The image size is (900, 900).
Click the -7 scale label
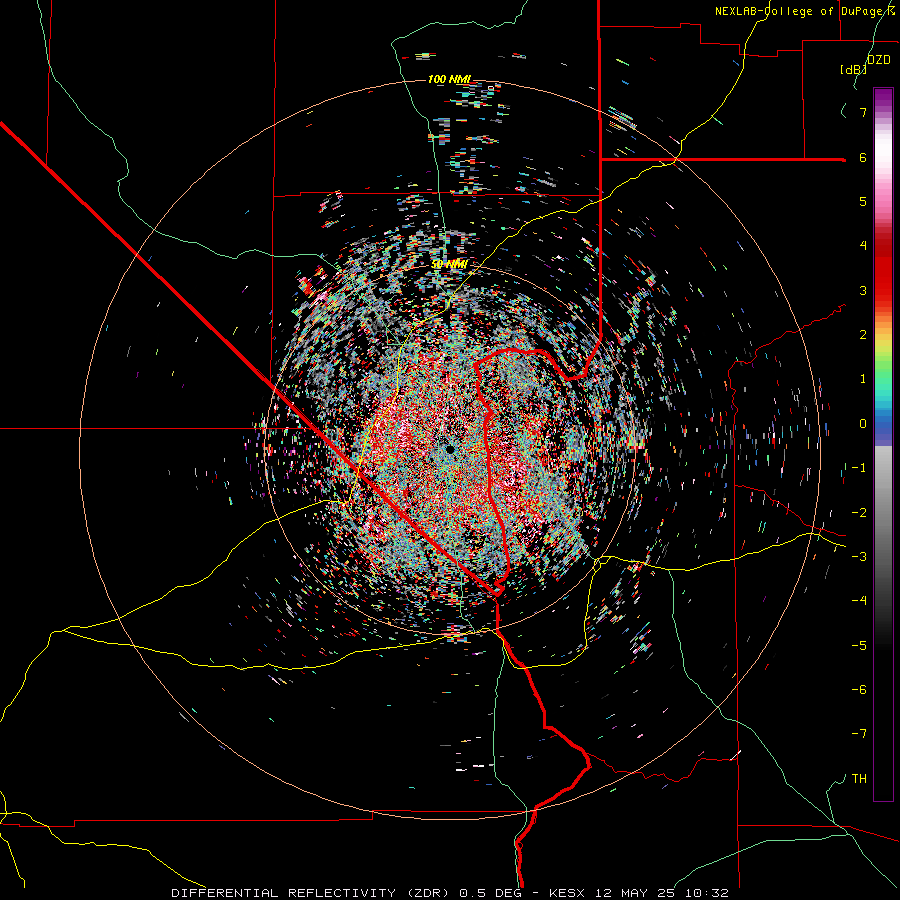pyautogui.click(x=859, y=734)
